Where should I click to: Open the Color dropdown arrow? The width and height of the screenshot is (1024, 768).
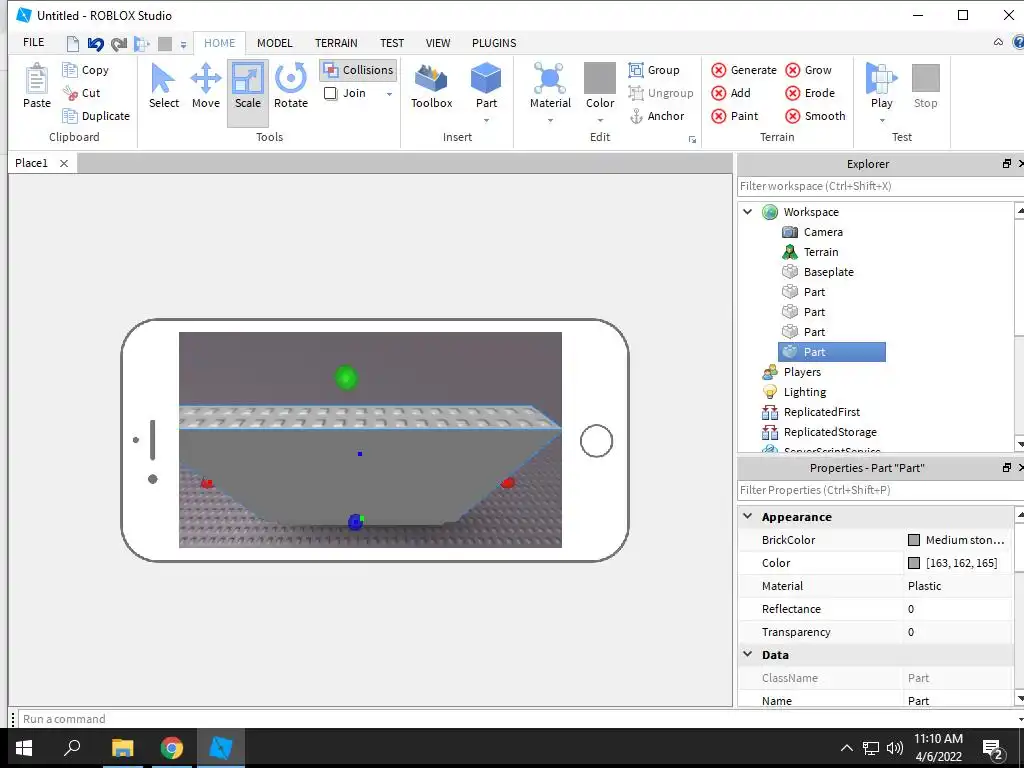point(600,120)
